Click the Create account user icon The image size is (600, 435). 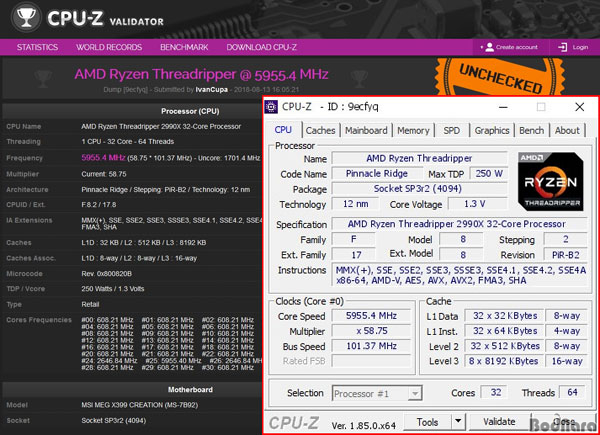coord(489,47)
